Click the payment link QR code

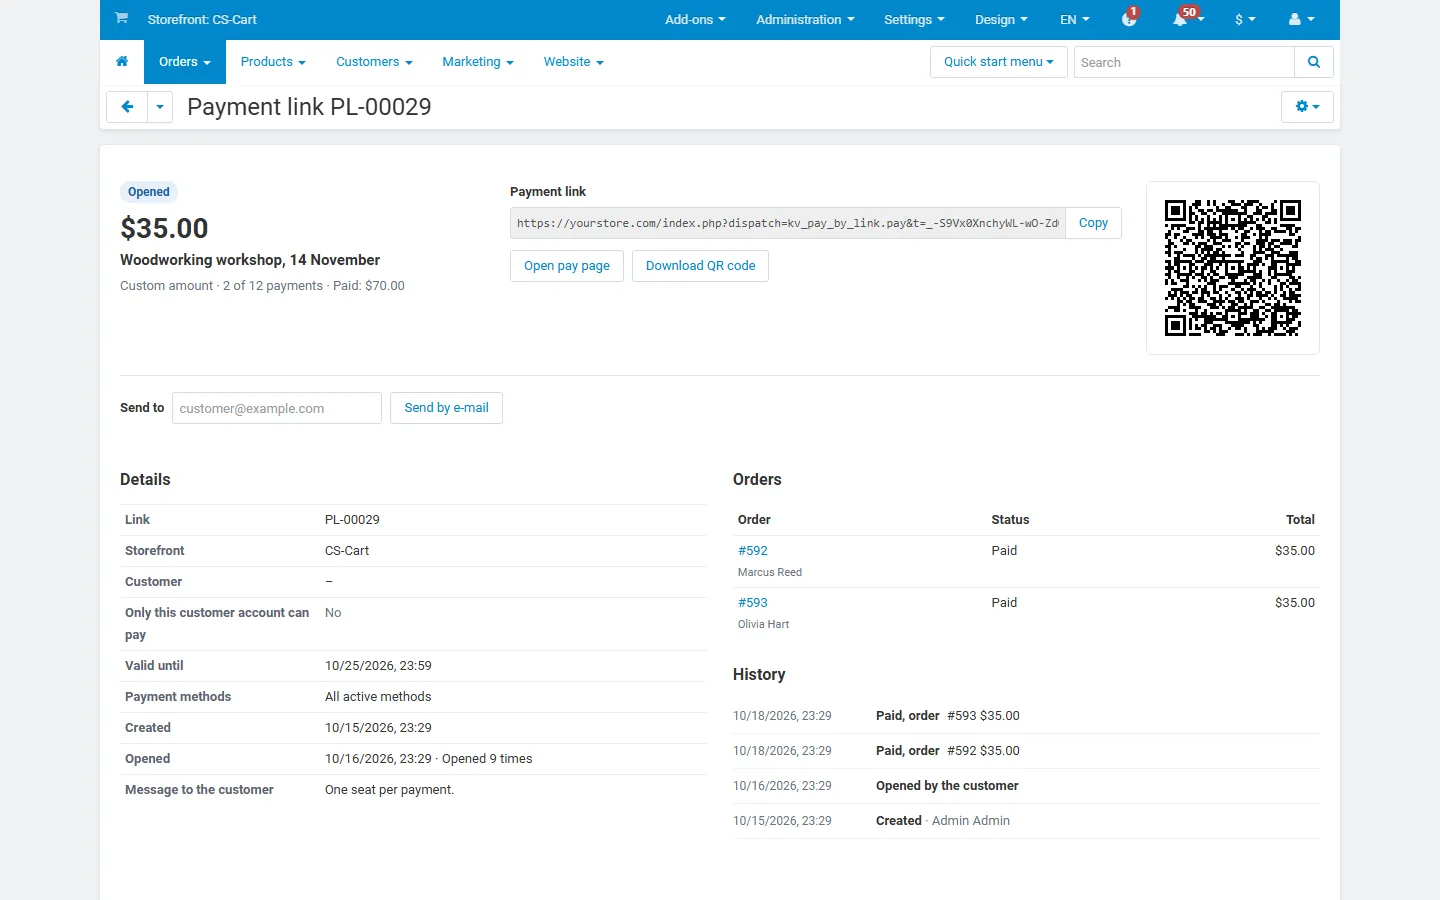(1233, 268)
